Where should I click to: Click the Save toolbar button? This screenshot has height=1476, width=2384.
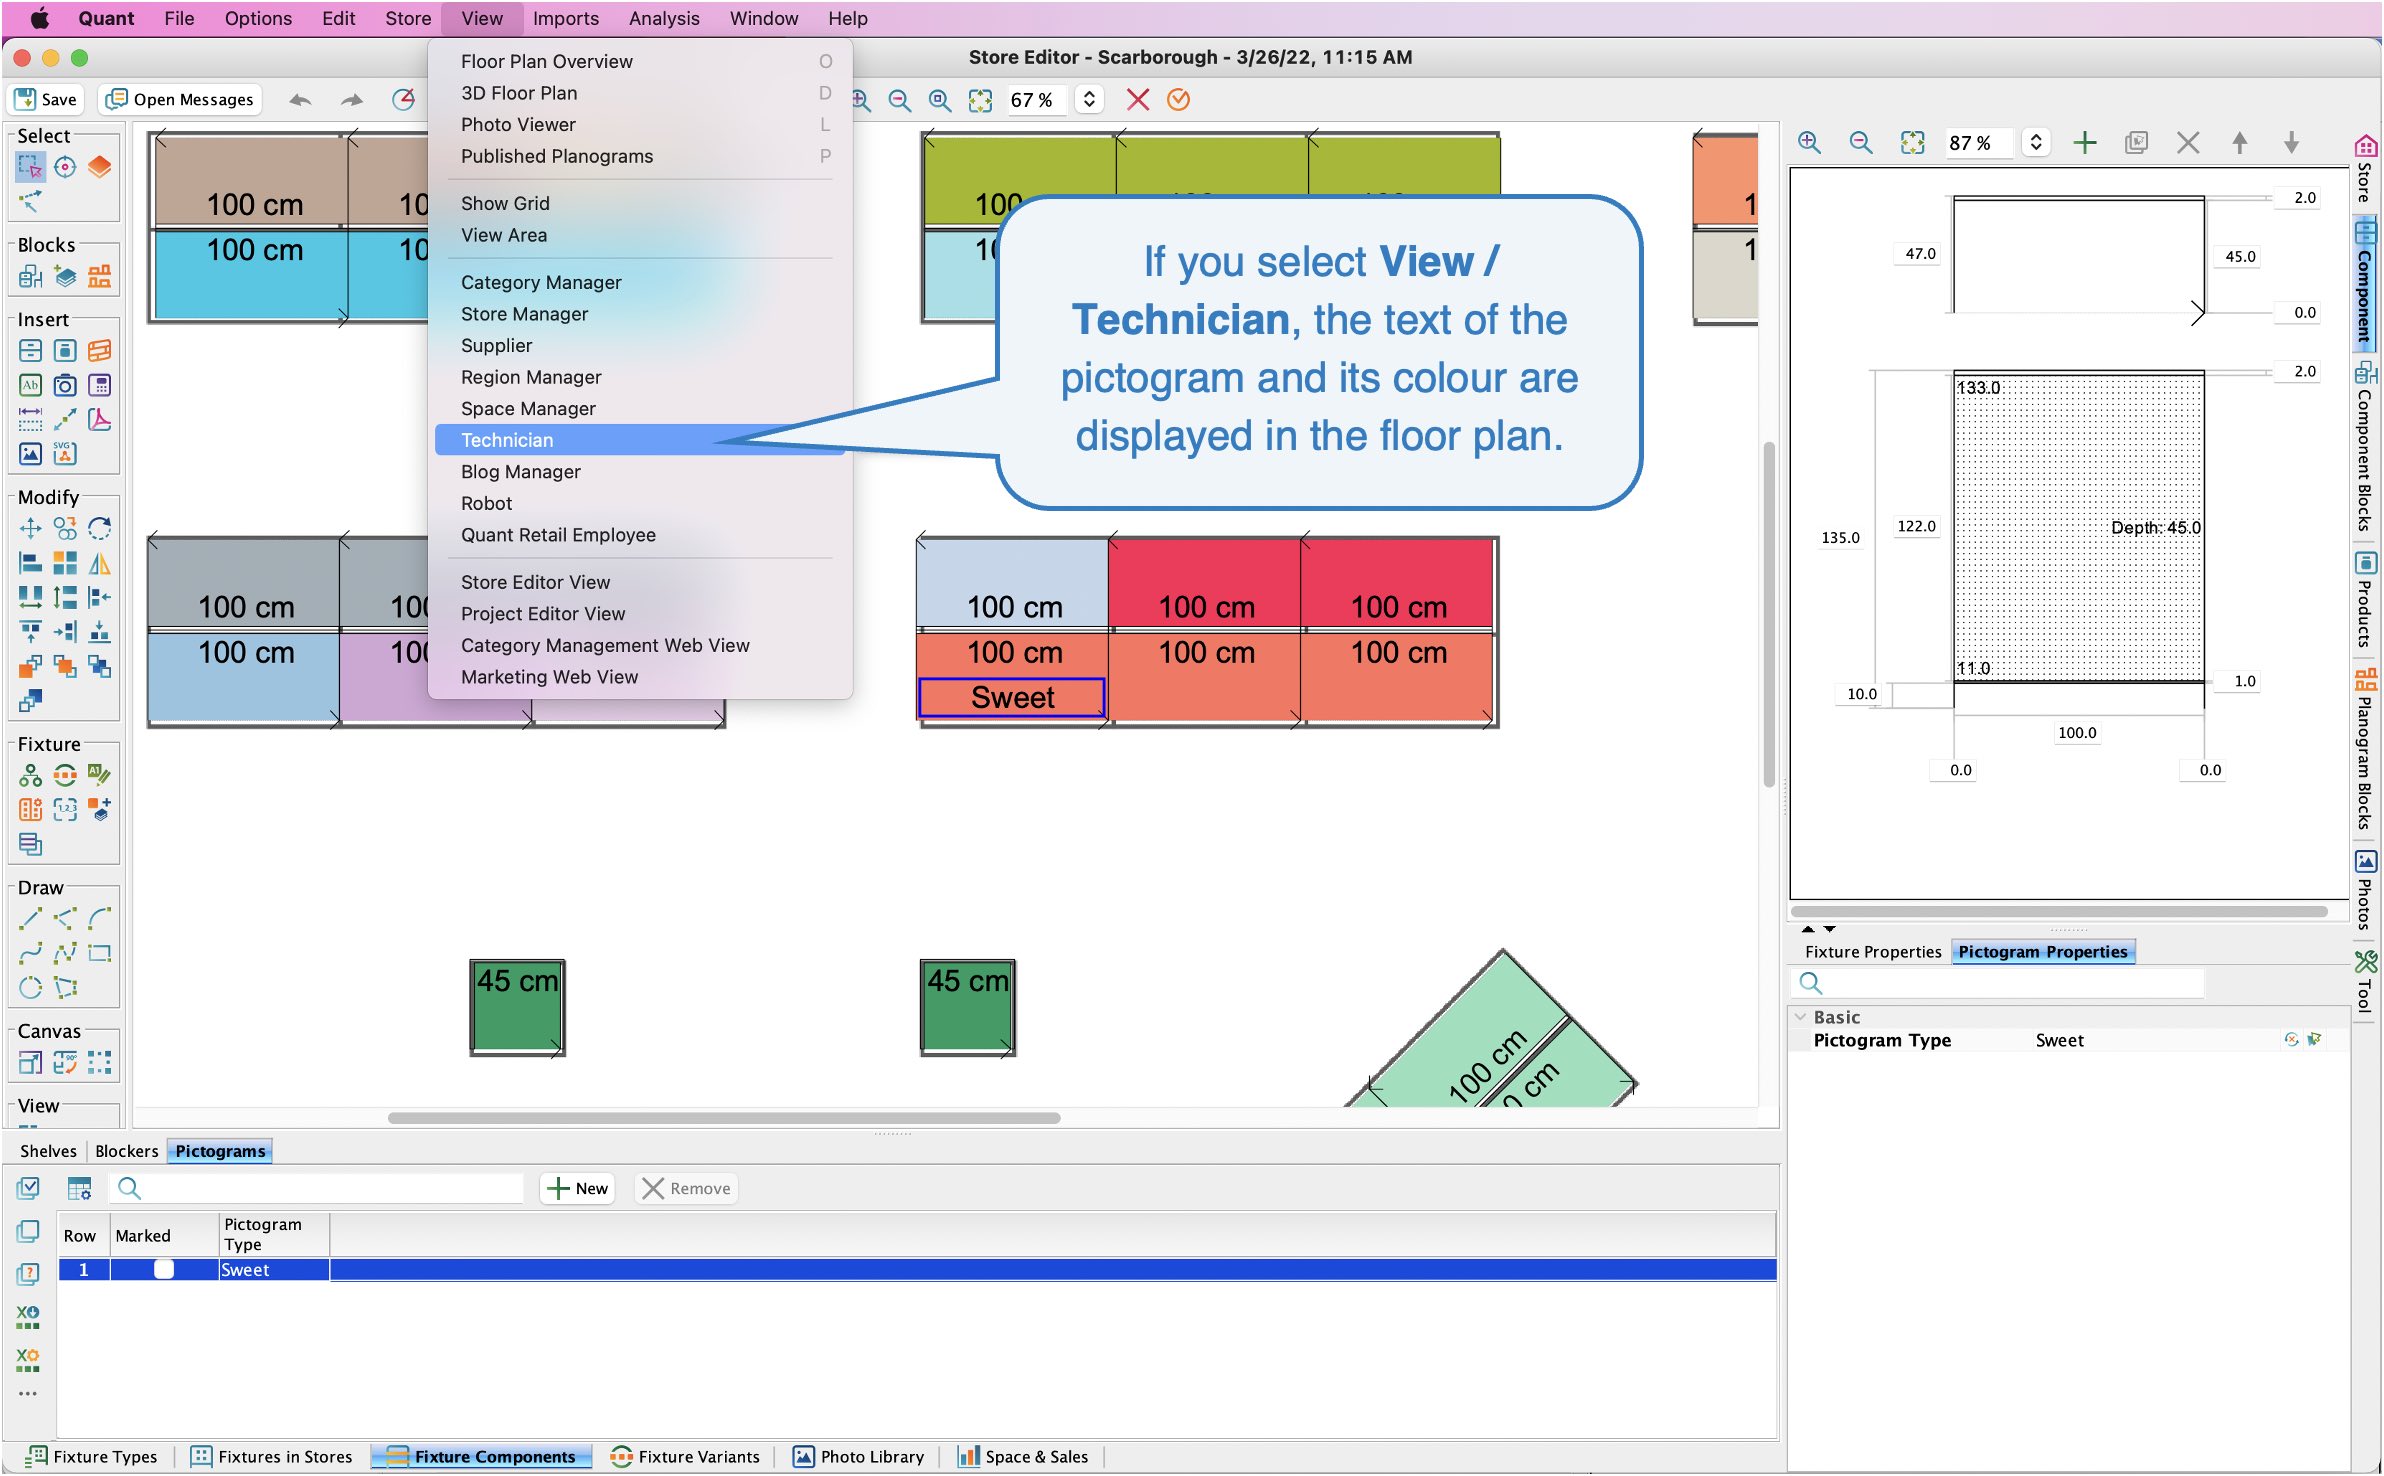[x=46, y=99]
